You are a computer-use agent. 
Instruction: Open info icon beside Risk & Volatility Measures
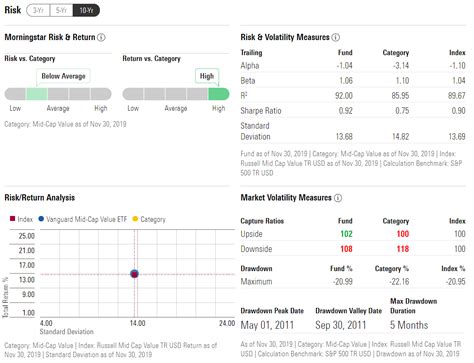click(x=336, y=37)
